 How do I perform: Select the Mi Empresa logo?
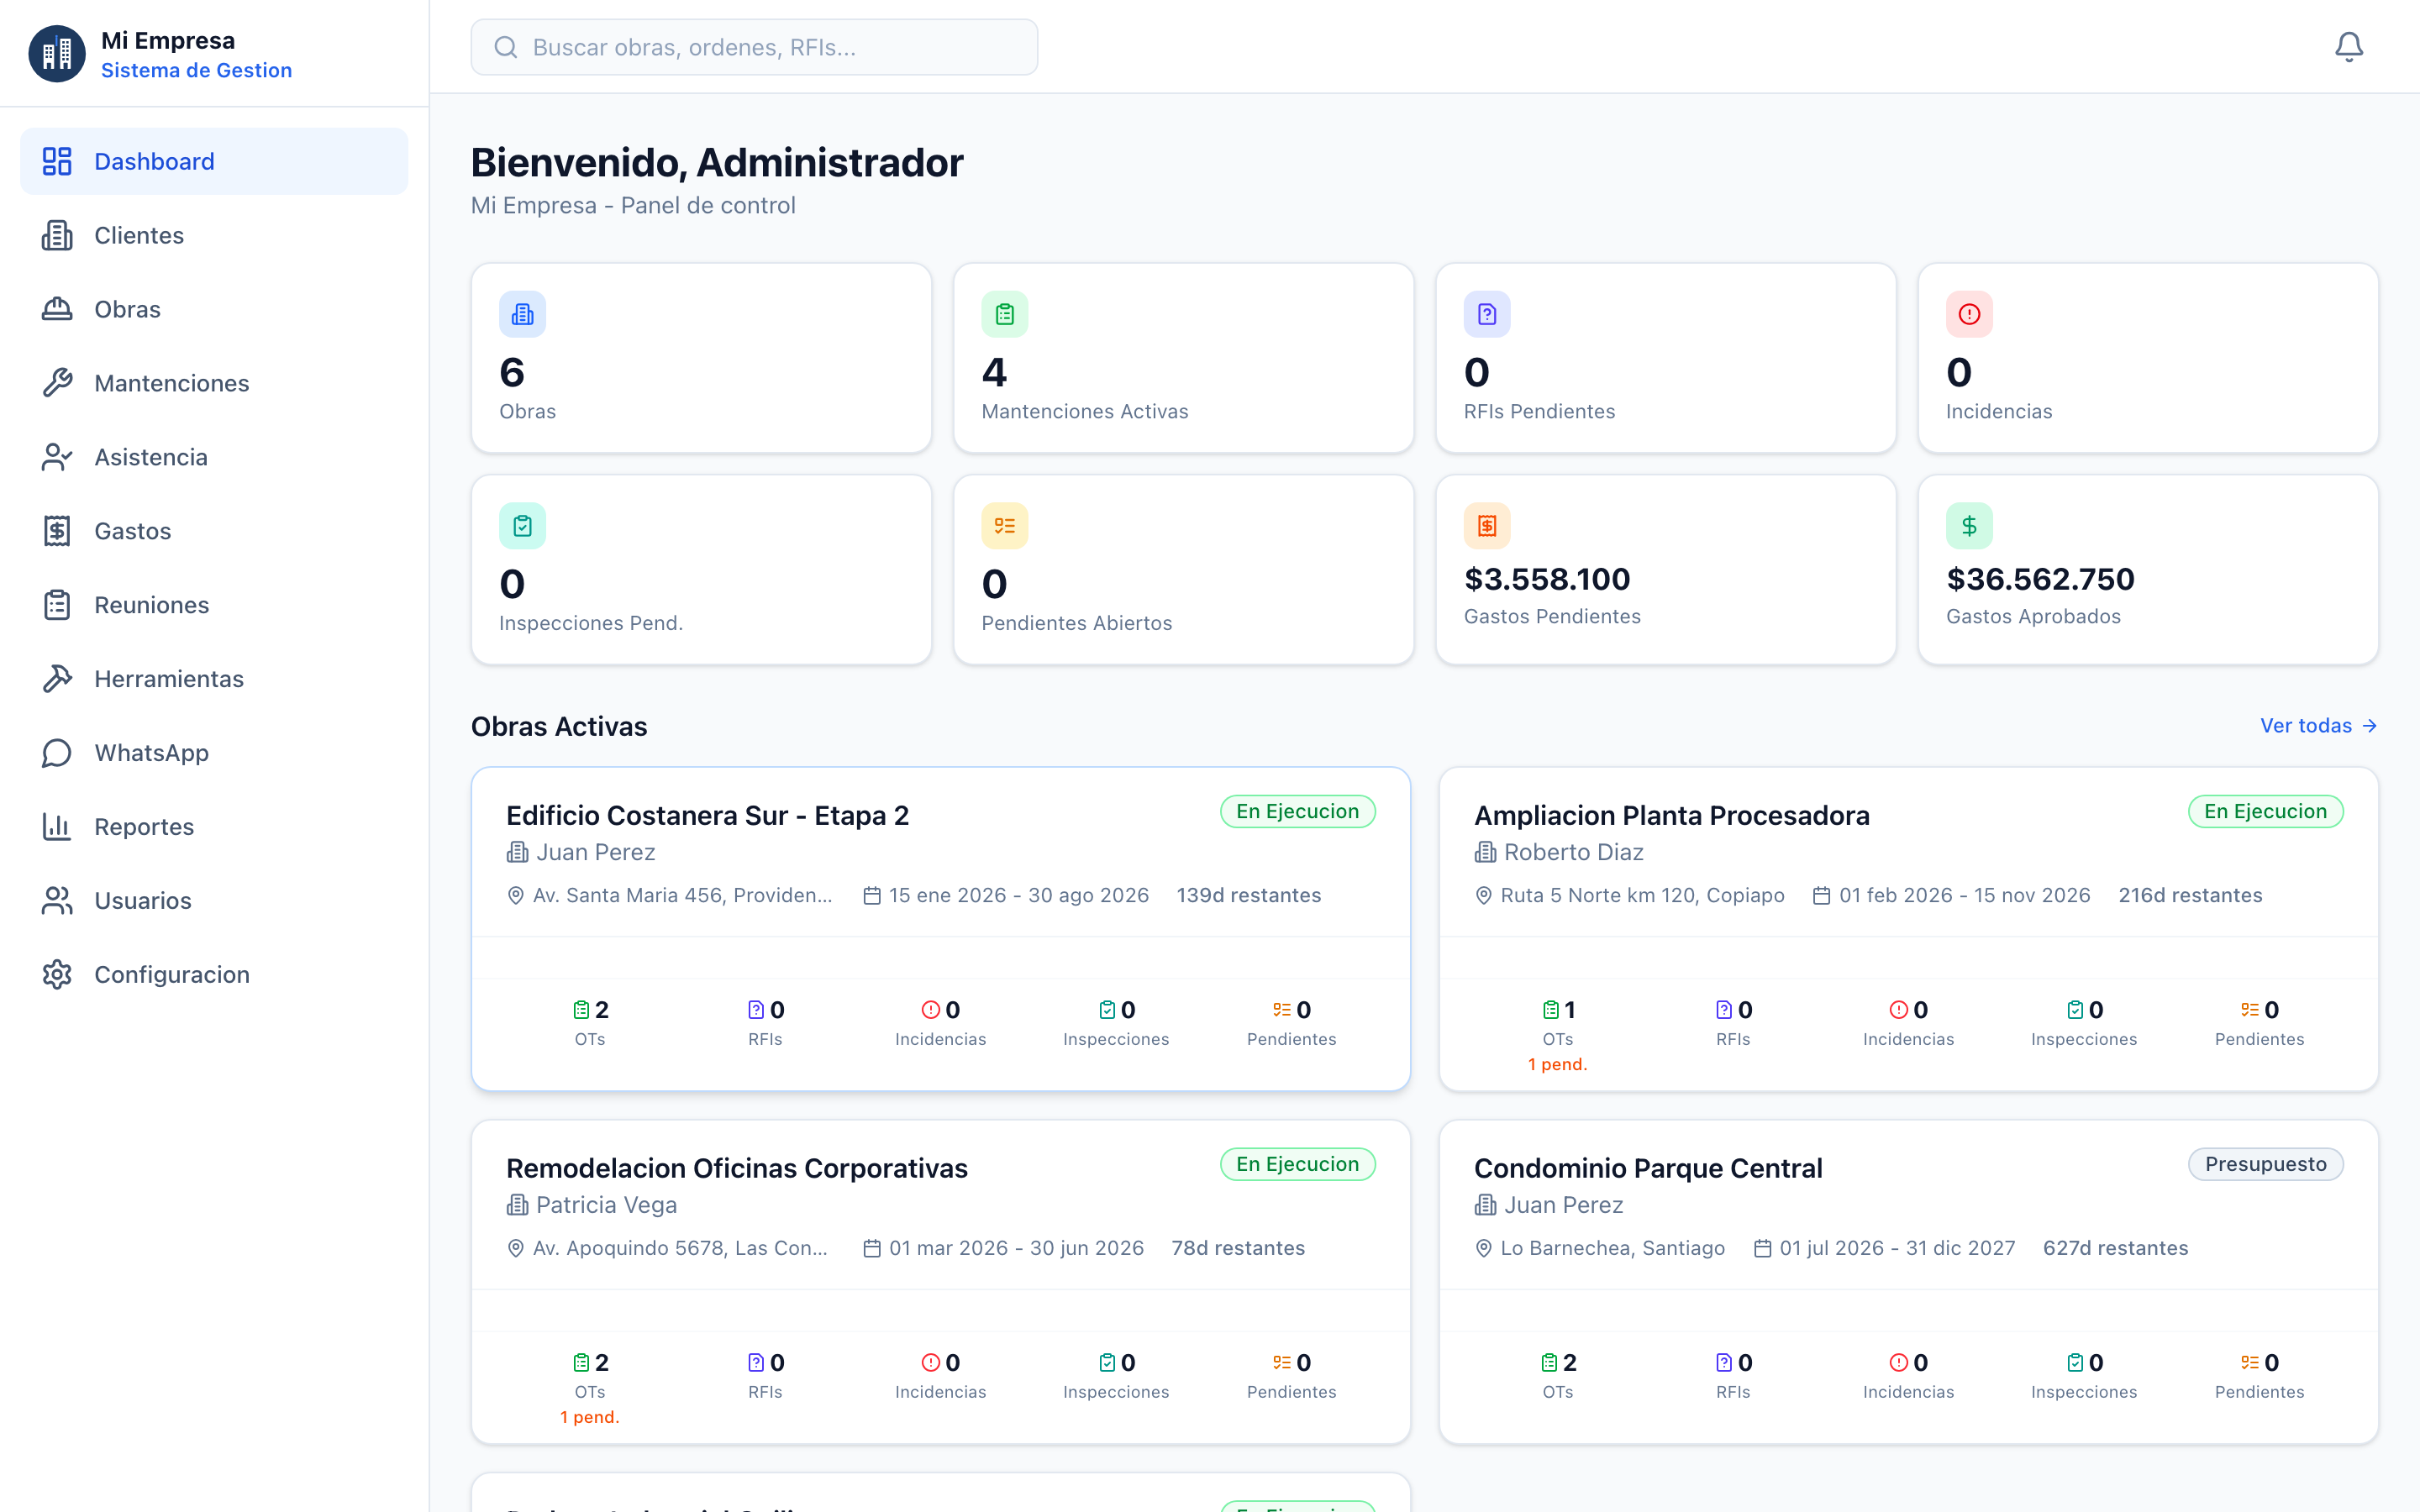click(57, 53)
